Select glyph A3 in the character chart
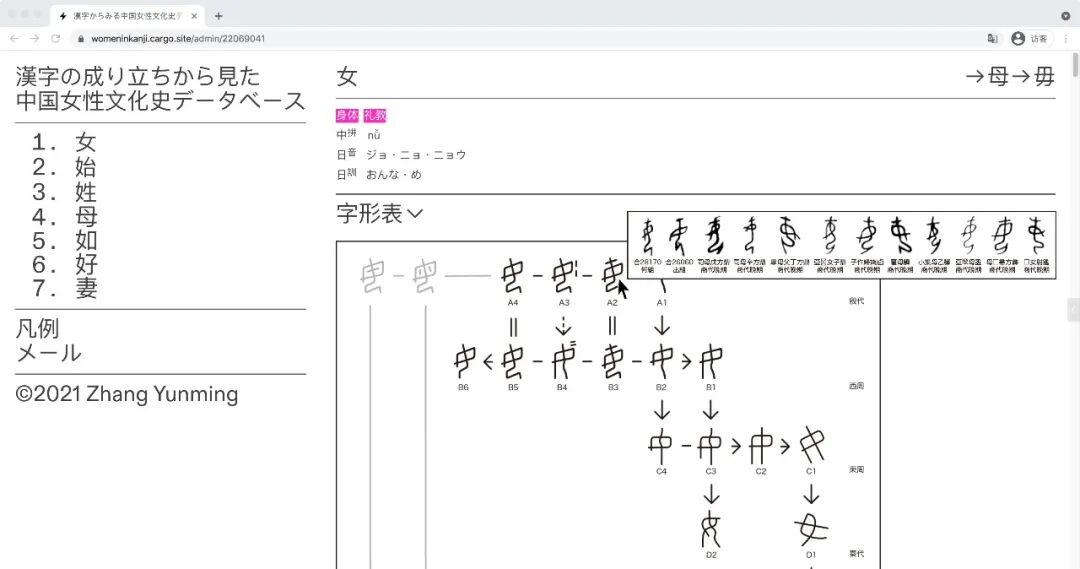This screenshot has width=1080, height=569. pos(564,276)
